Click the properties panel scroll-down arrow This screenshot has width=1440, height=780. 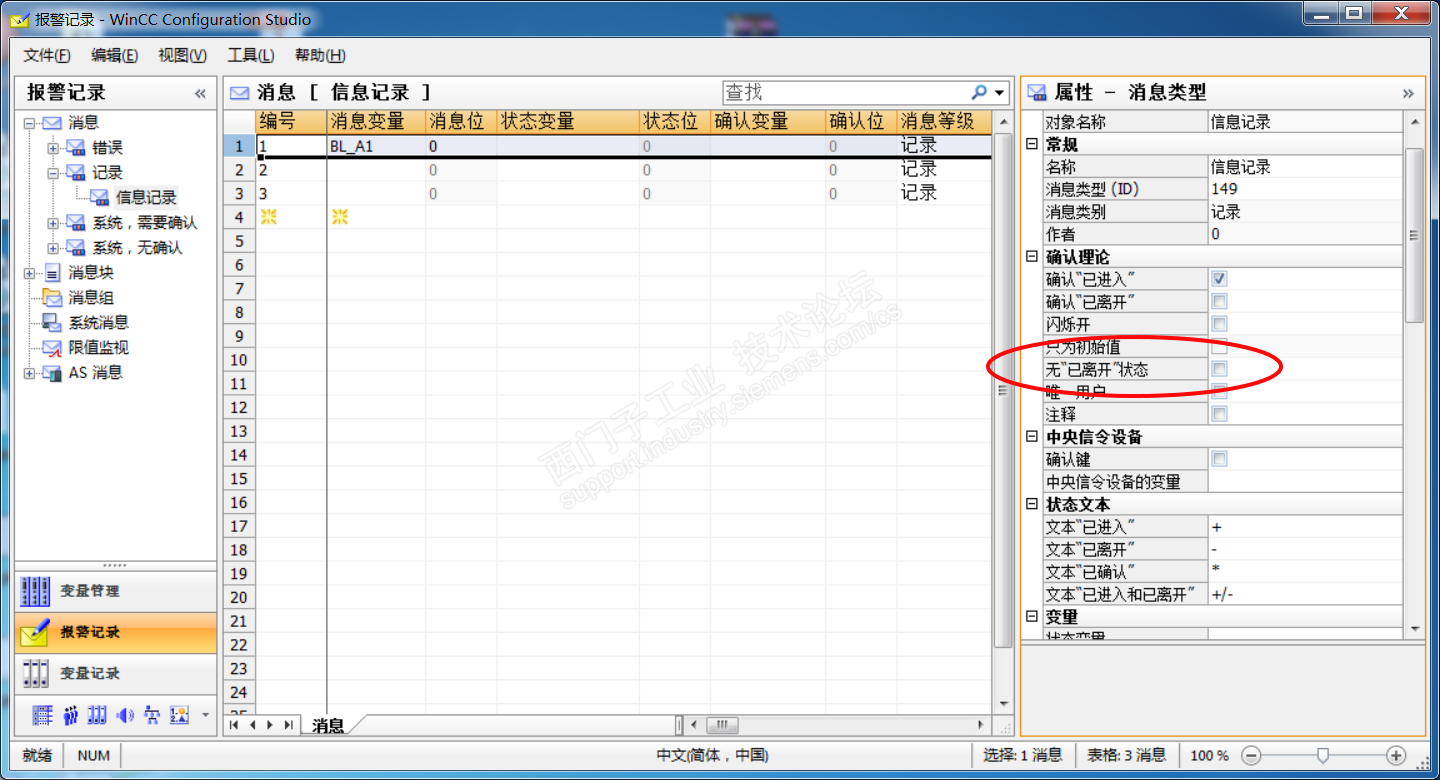(1414, 628)
